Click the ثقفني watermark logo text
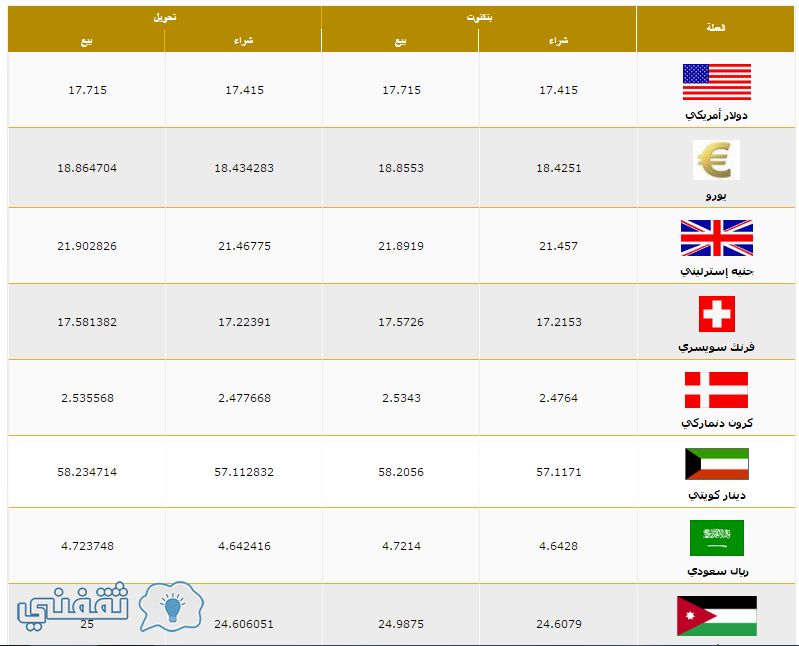 point(72,606)
